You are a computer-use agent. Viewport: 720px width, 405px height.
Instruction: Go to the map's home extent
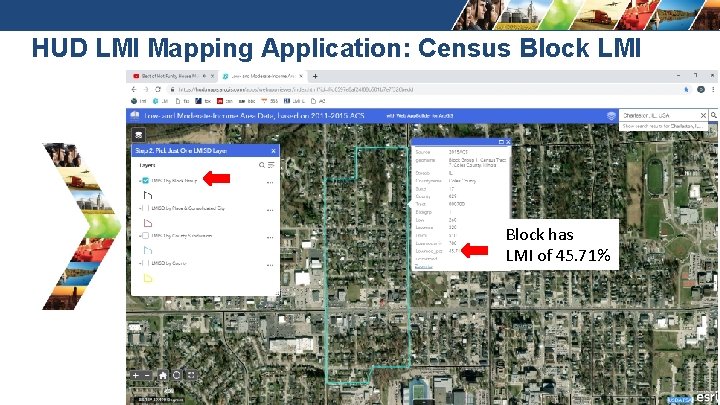click(x=163, y=375)
